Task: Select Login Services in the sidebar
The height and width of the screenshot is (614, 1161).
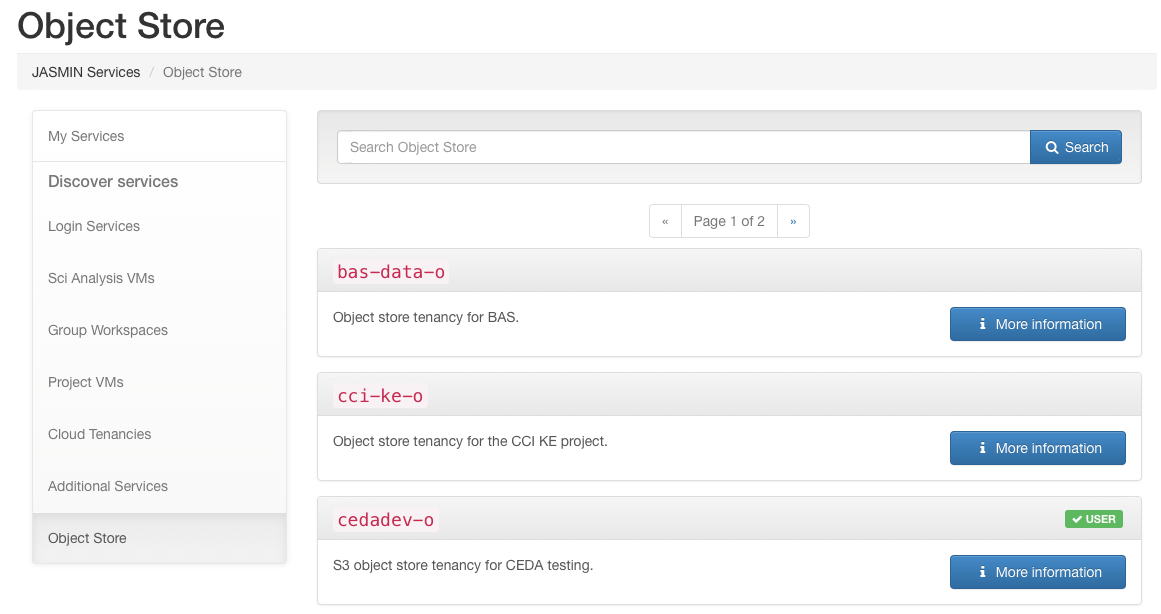Action: pos(94,226)
